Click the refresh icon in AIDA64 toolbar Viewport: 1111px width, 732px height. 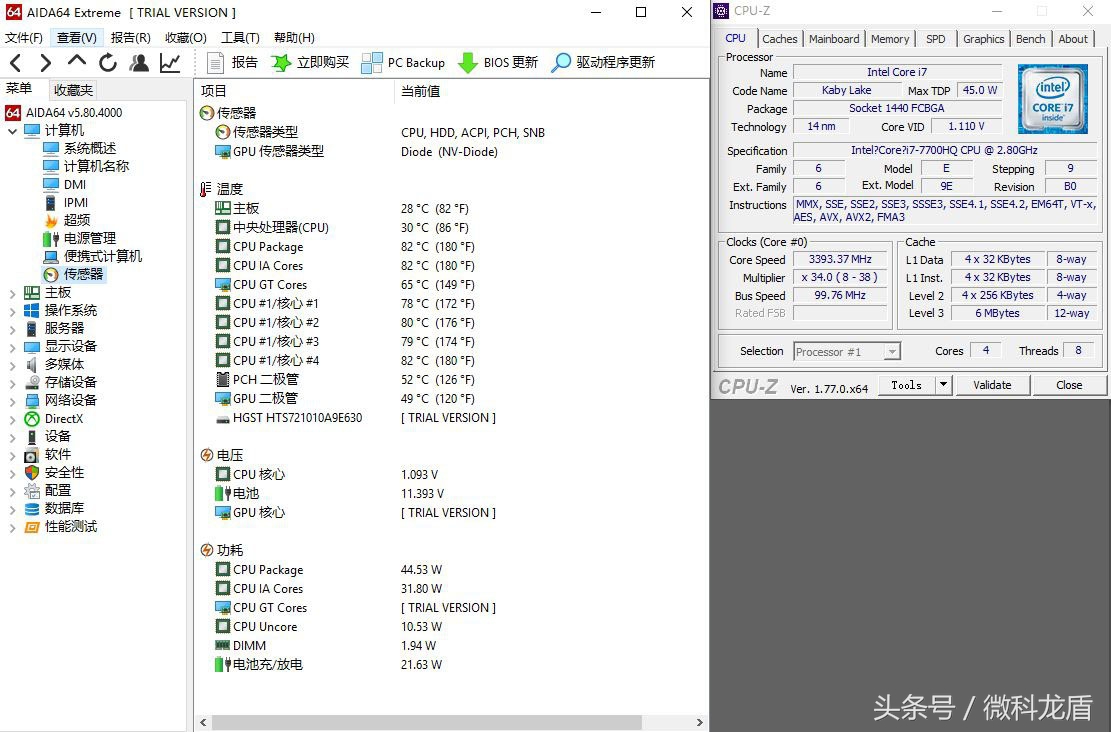tap(108, 62)
